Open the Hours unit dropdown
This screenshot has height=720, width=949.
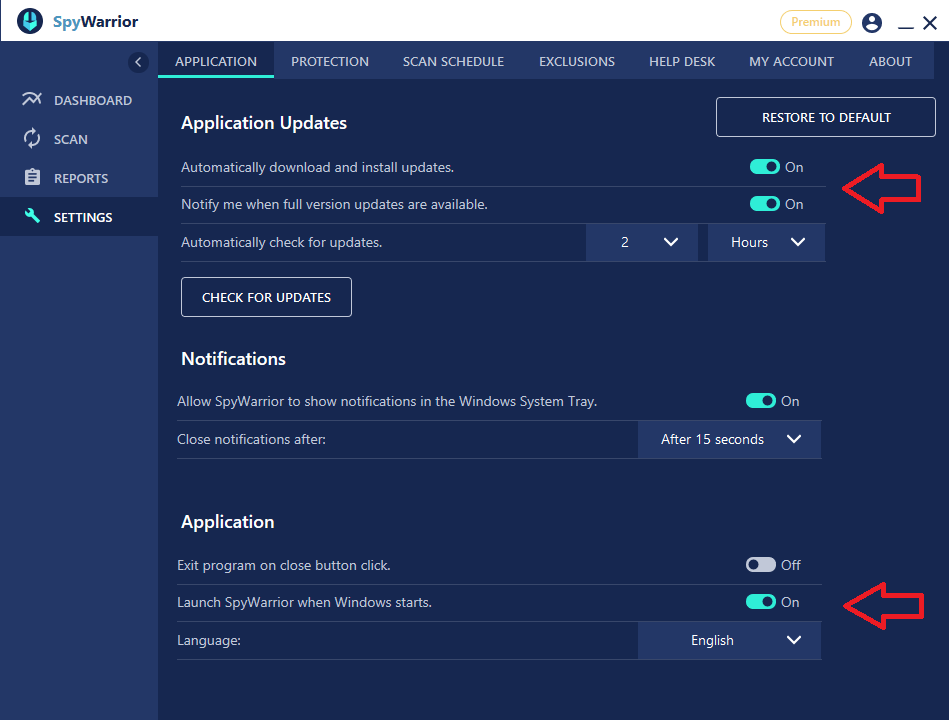point(766,242)
